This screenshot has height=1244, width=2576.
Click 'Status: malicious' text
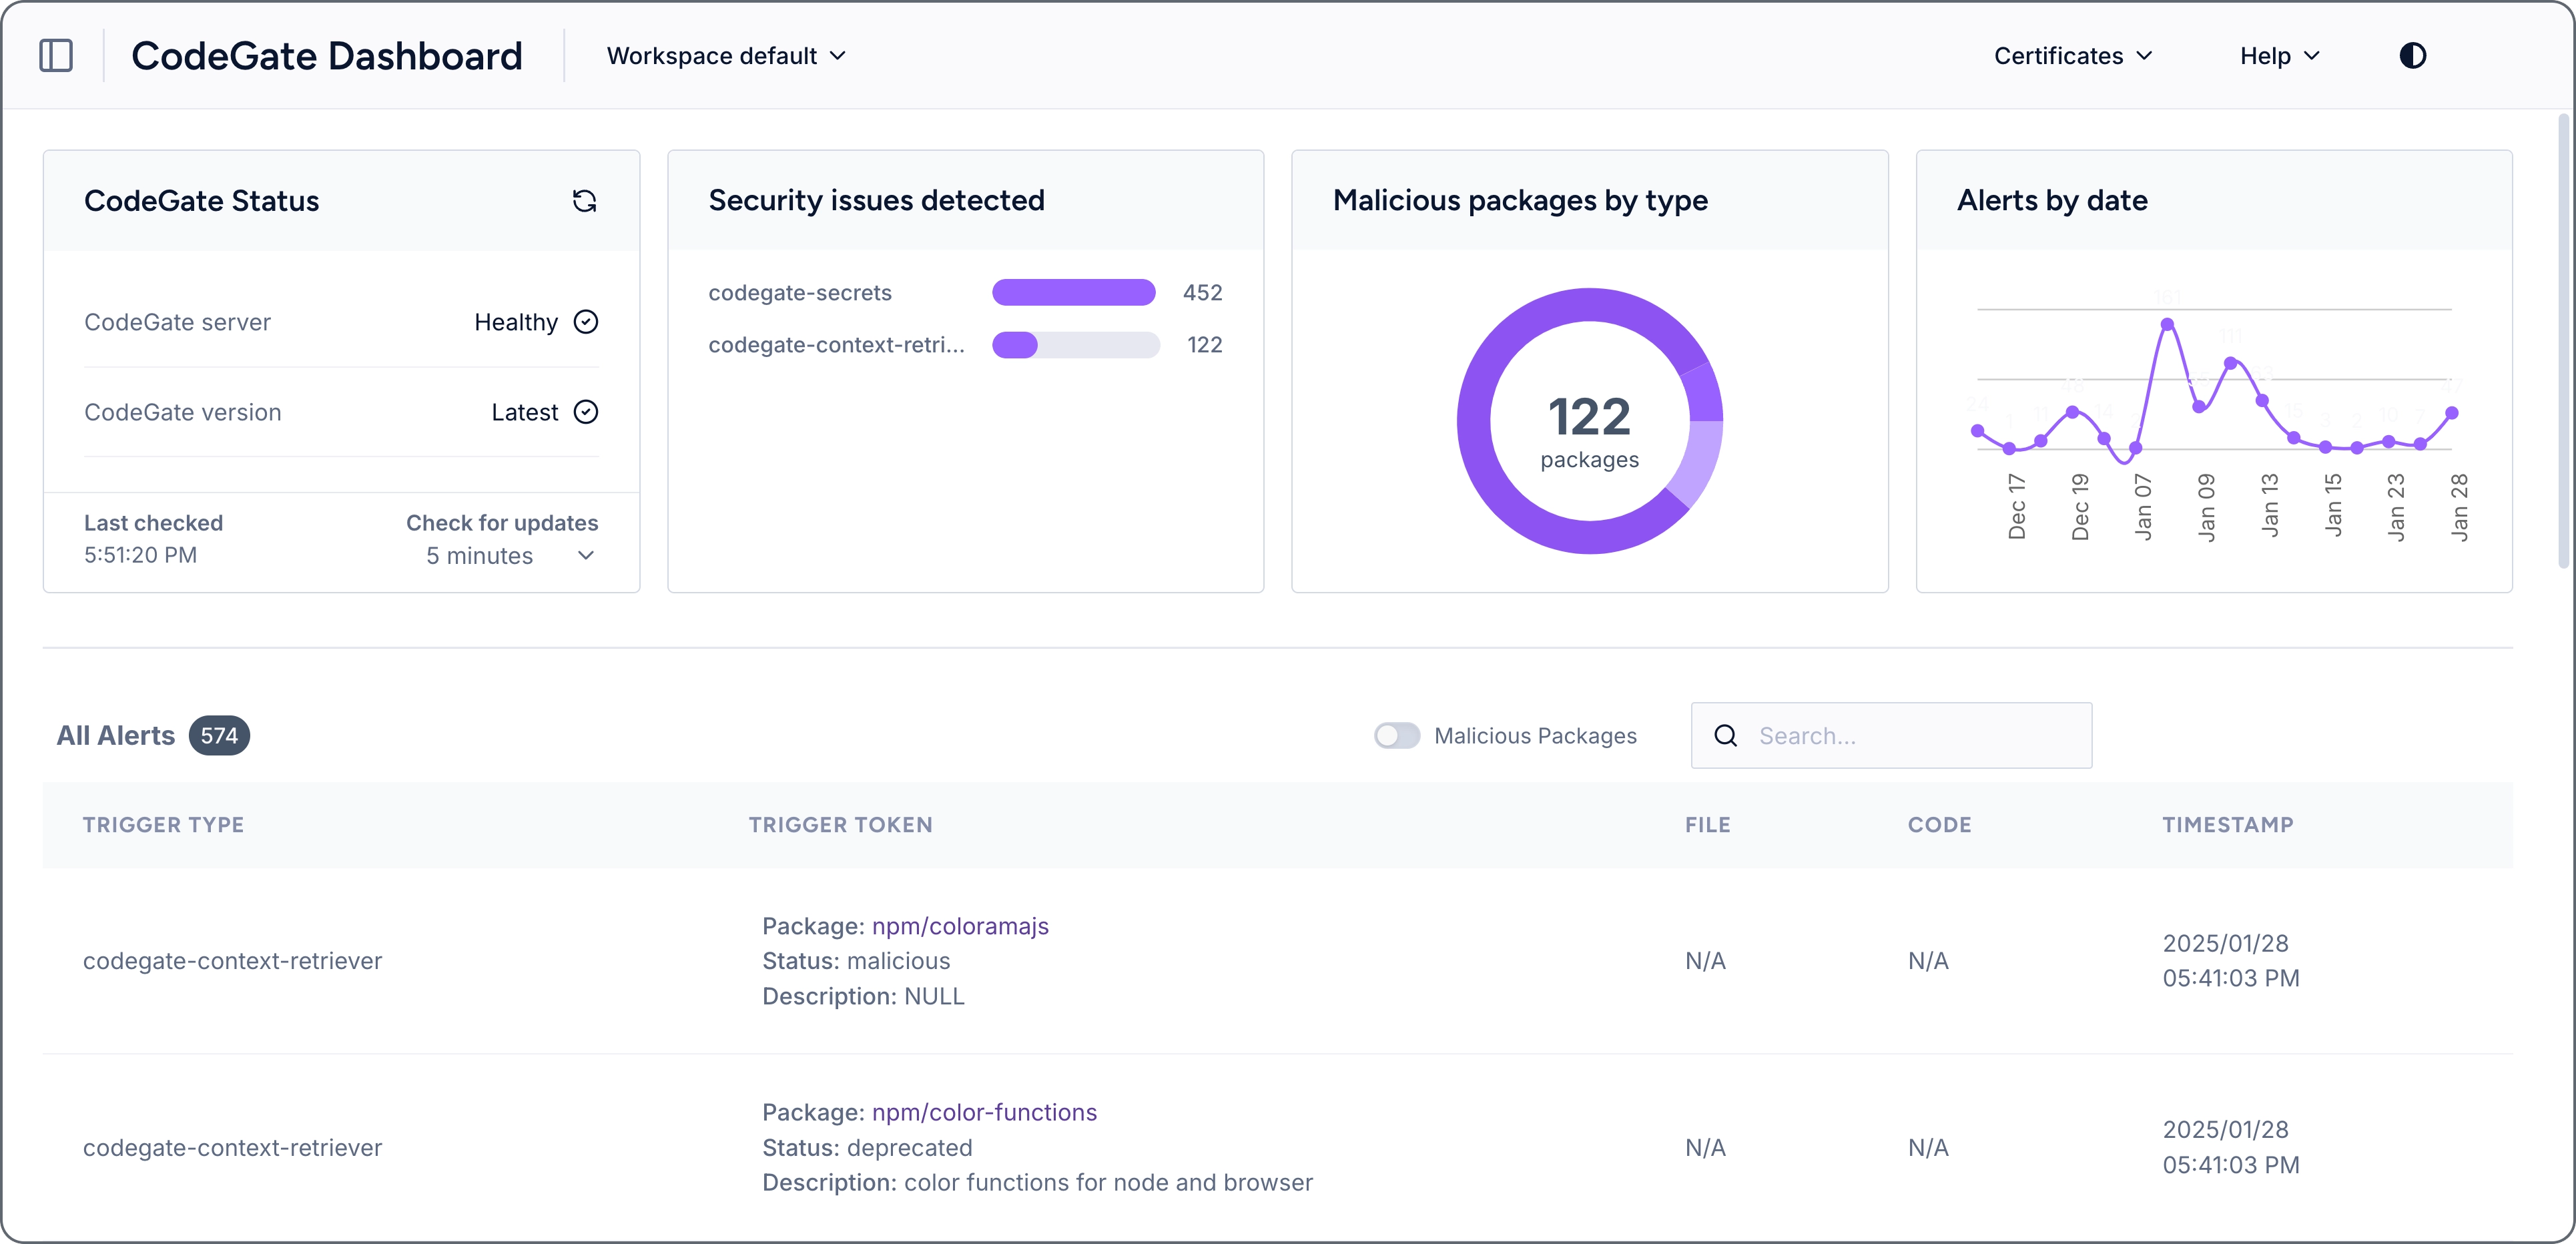[856, 961]
